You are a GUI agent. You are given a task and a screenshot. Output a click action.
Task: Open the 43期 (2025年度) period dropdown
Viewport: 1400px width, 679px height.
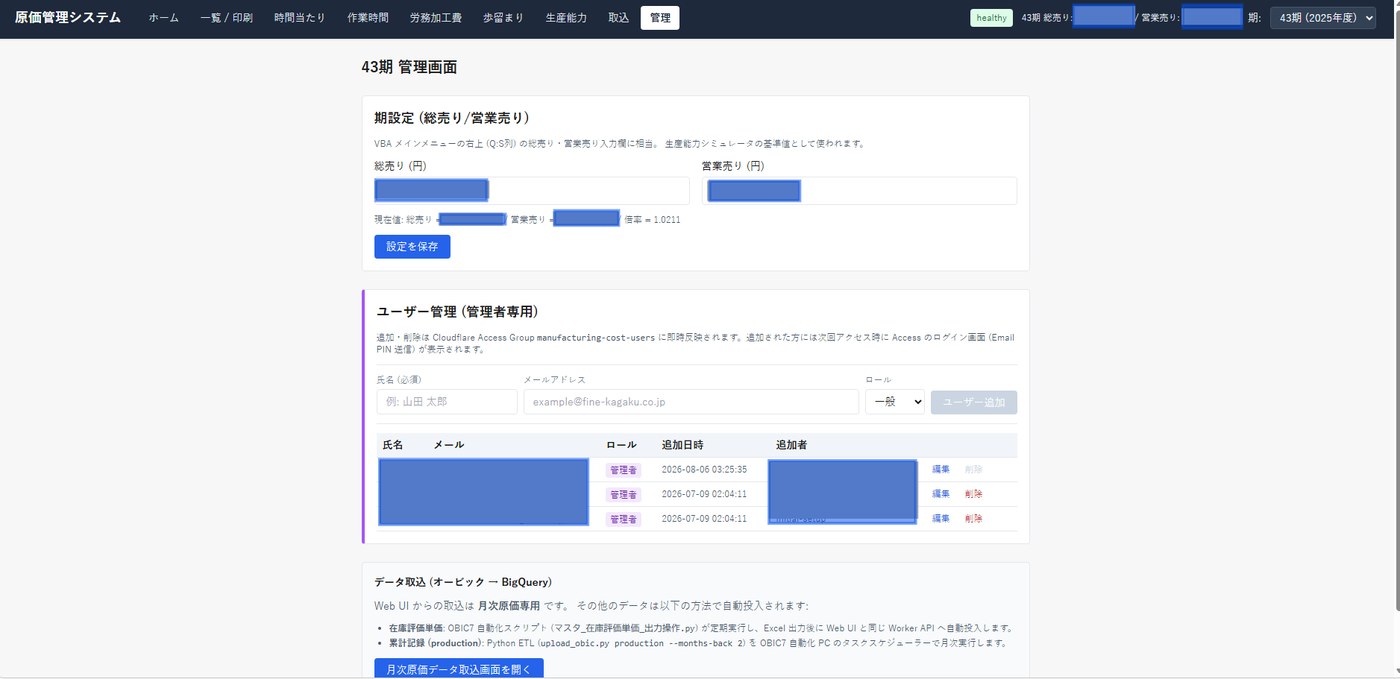click(1322, 18)
